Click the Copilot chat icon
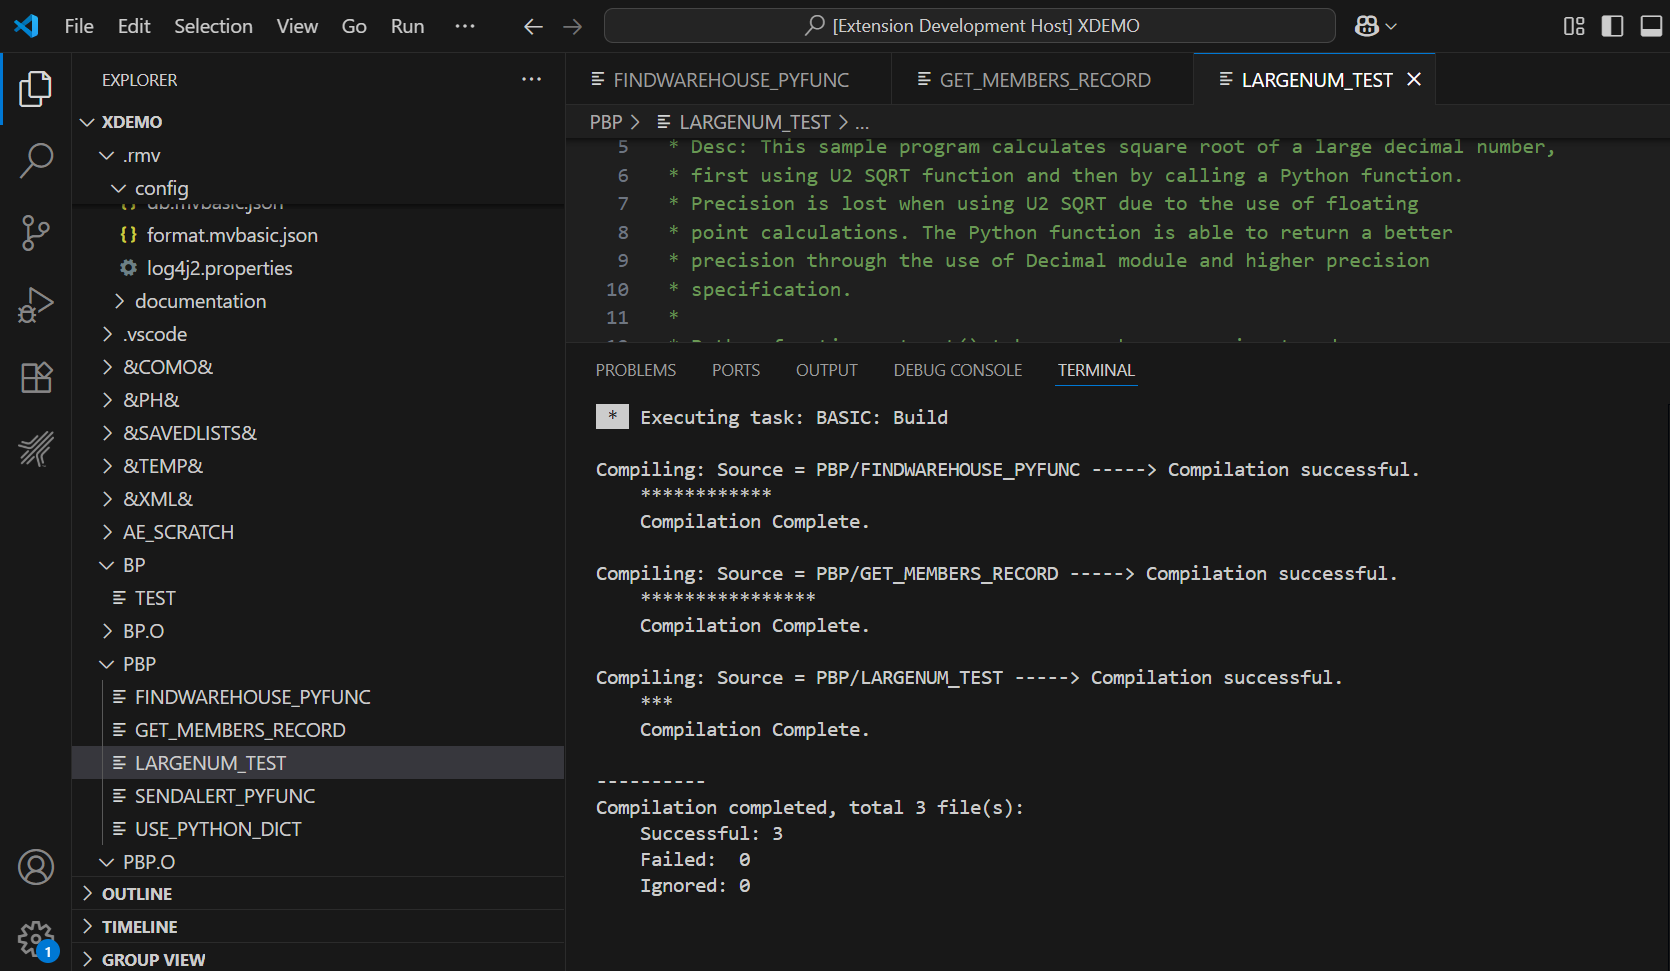Viewport: 1670px width, 971px height. [x=1367, y=26]
